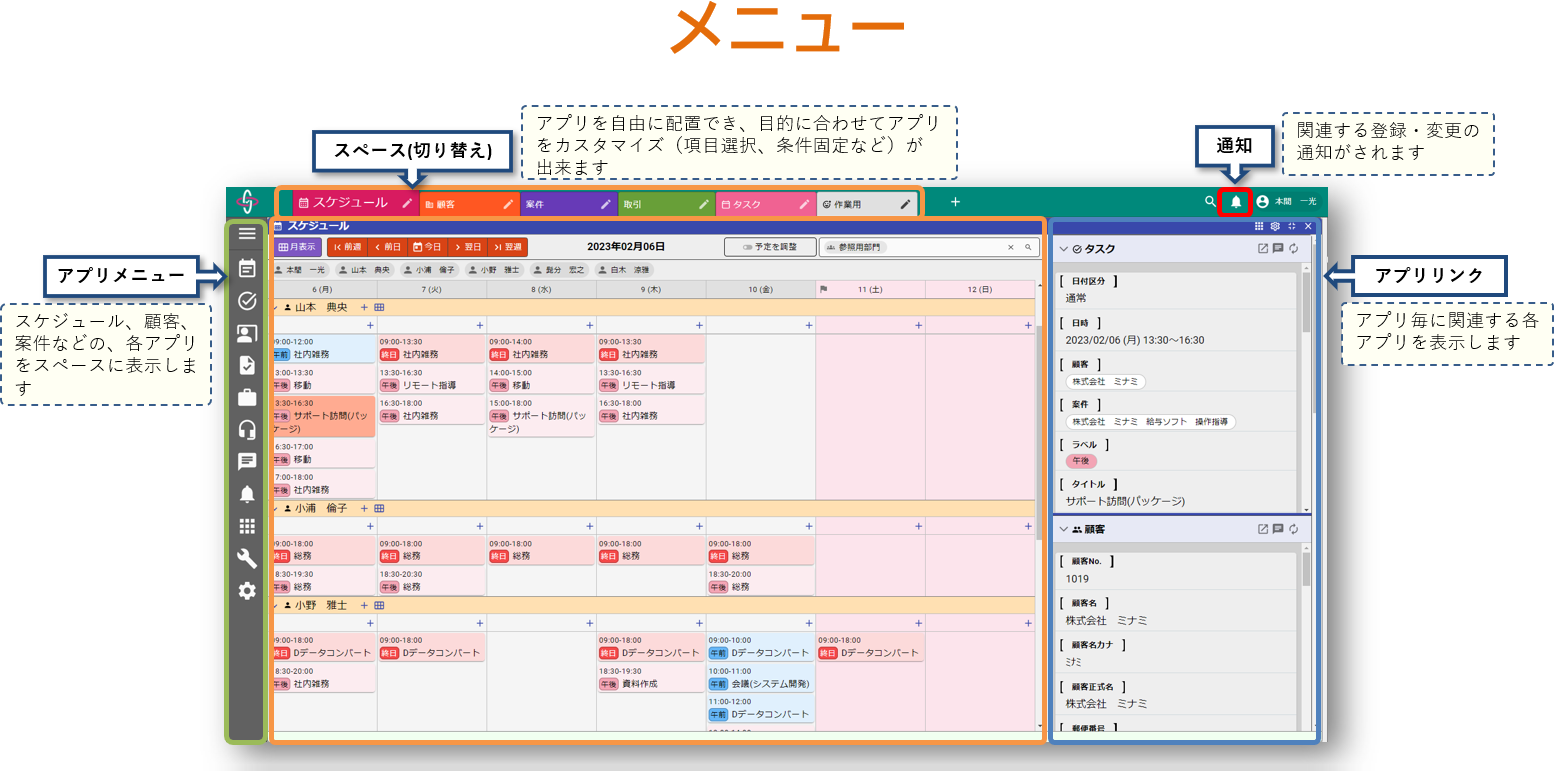Open the Schedule app from sidebar
This screenshot has width=1561, height=771.
click(247, 268)
